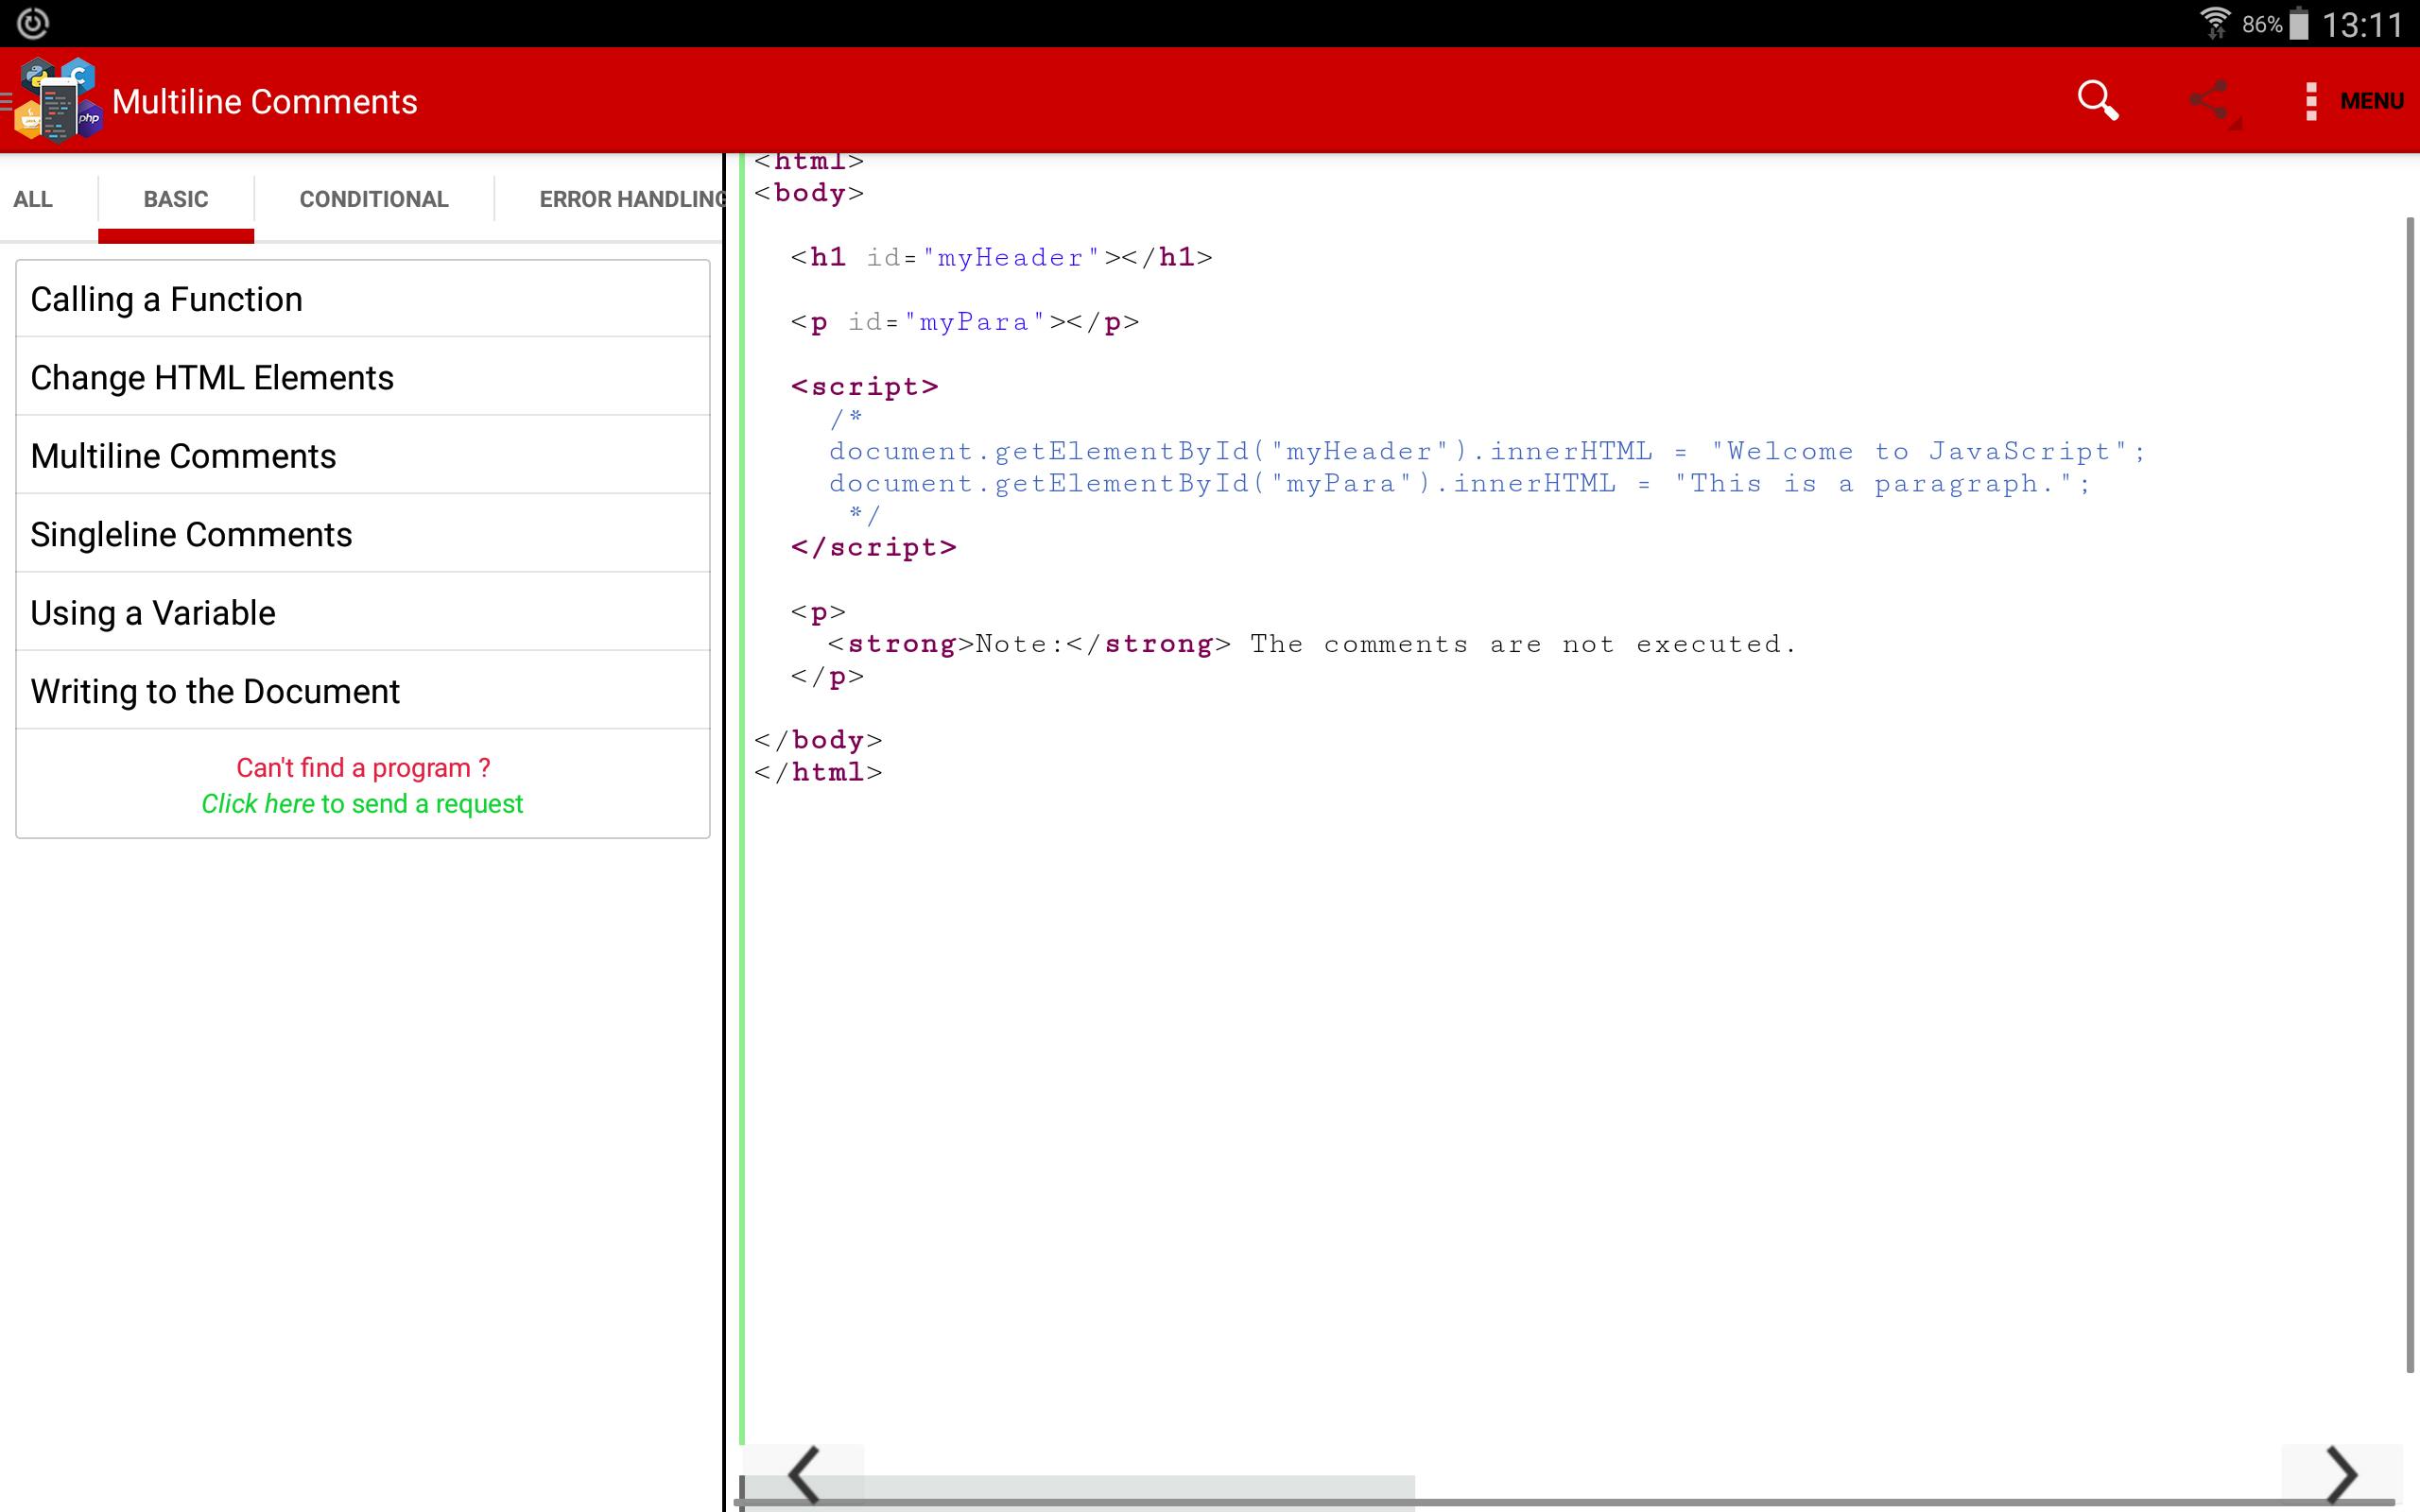Click here to send a request link
Screen dimensions: 2420x1512
tap(362, 804)
